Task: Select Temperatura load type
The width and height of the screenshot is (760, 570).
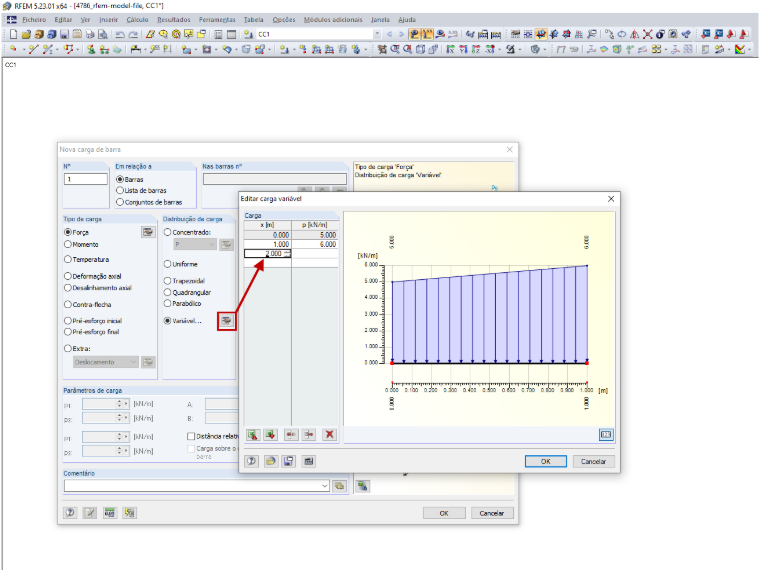Action: [68, 259]
